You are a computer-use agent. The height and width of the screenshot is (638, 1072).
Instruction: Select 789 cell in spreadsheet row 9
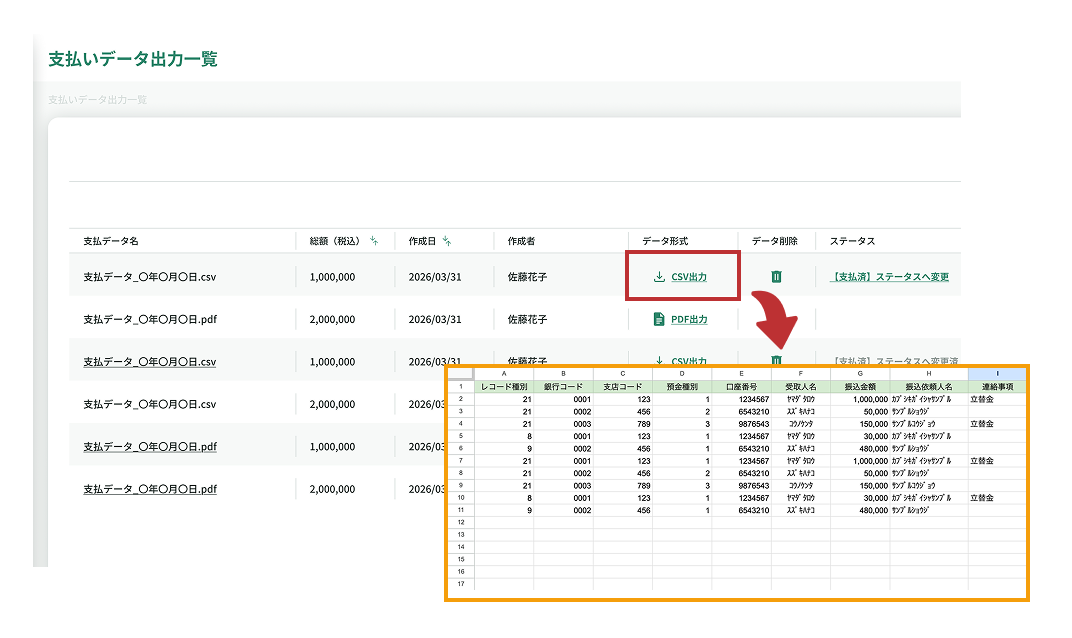coord(623,486)
